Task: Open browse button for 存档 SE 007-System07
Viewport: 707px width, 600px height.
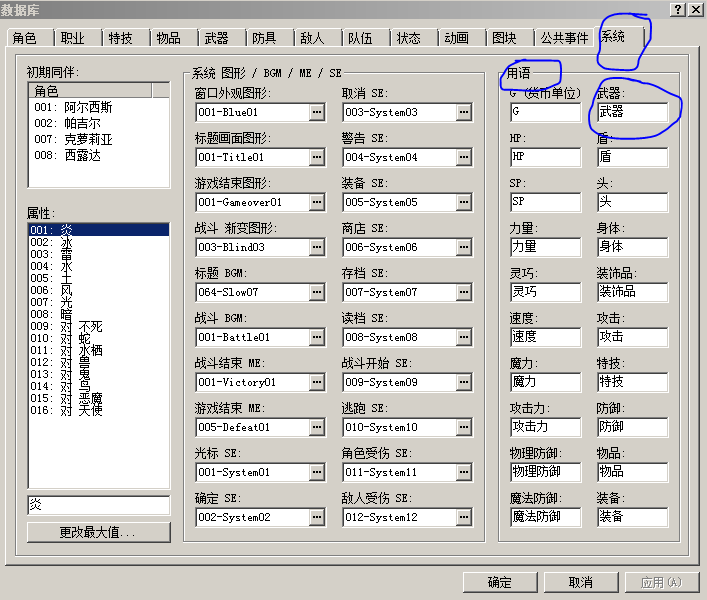Action: [464, 292]
